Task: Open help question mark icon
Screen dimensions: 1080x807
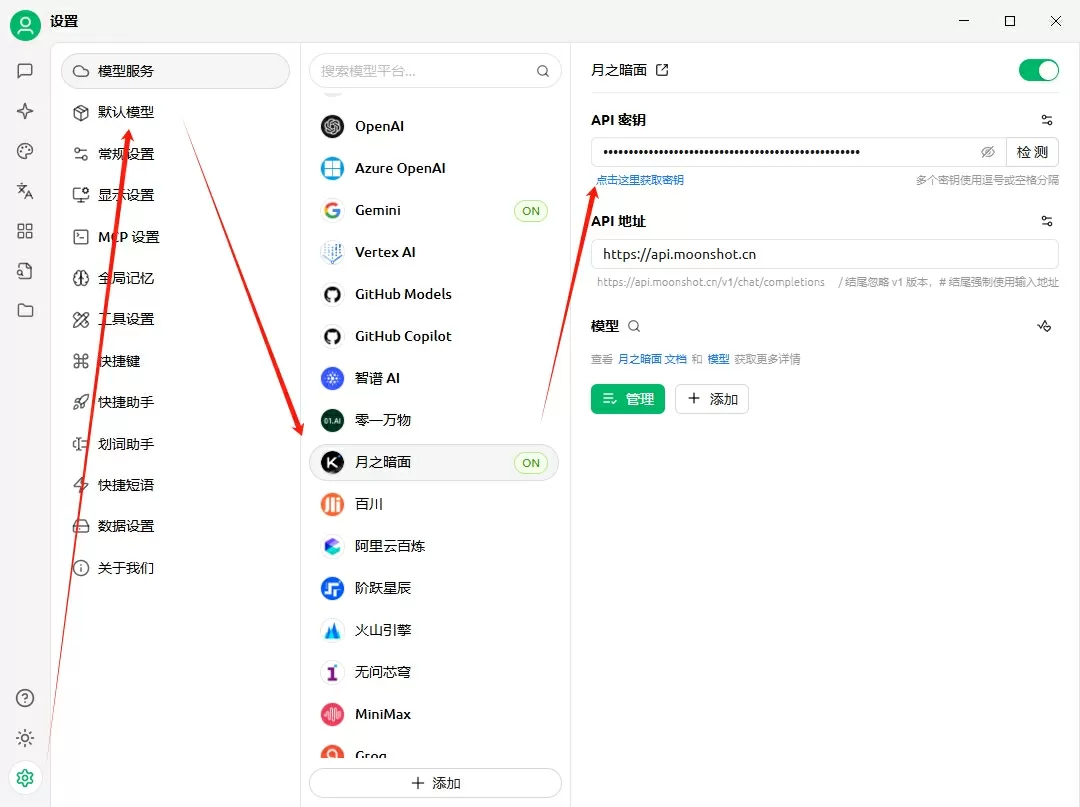Action: pos(25,698)
